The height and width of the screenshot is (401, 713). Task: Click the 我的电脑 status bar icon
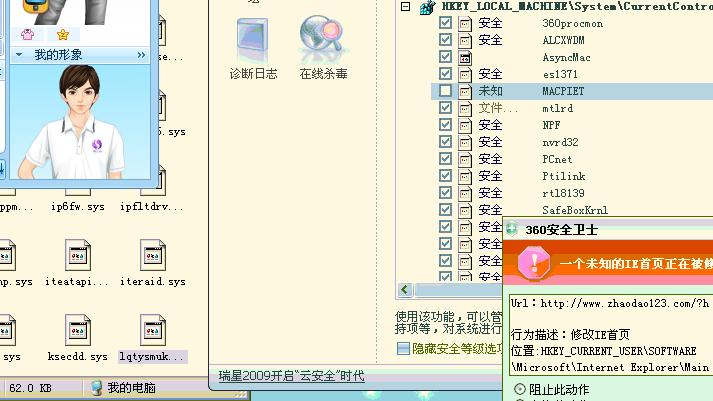[x=96, y=388]
